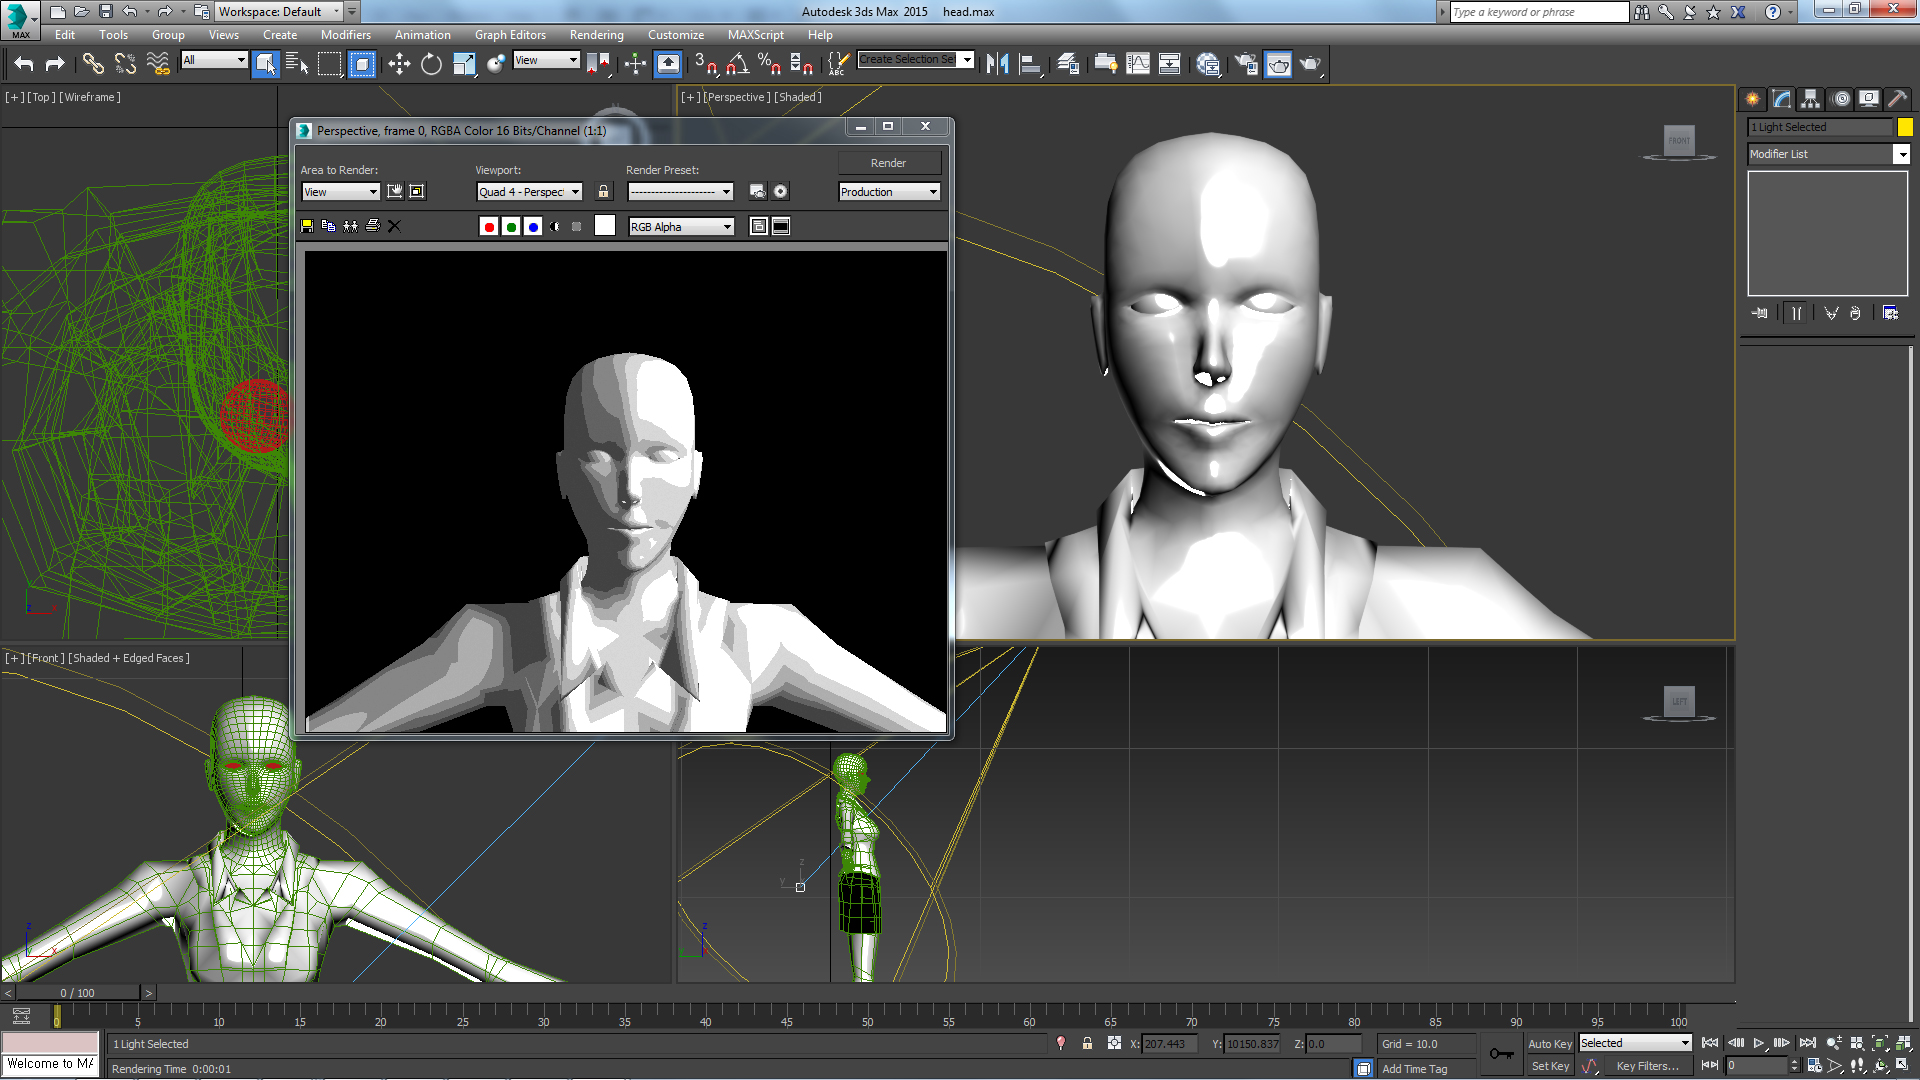Click Set Key button
This screenshot has width=1920, height=1080.
(1550, 1066)
